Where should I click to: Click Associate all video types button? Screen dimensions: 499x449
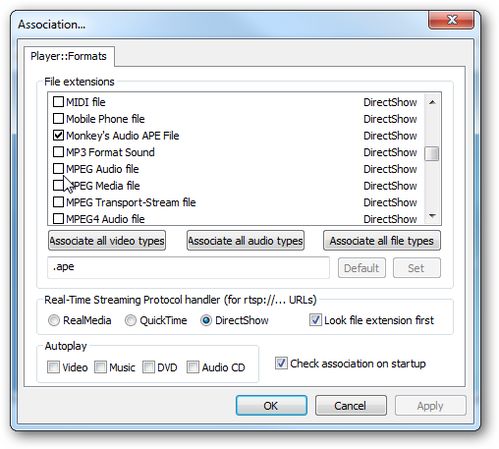pos(107,241)
